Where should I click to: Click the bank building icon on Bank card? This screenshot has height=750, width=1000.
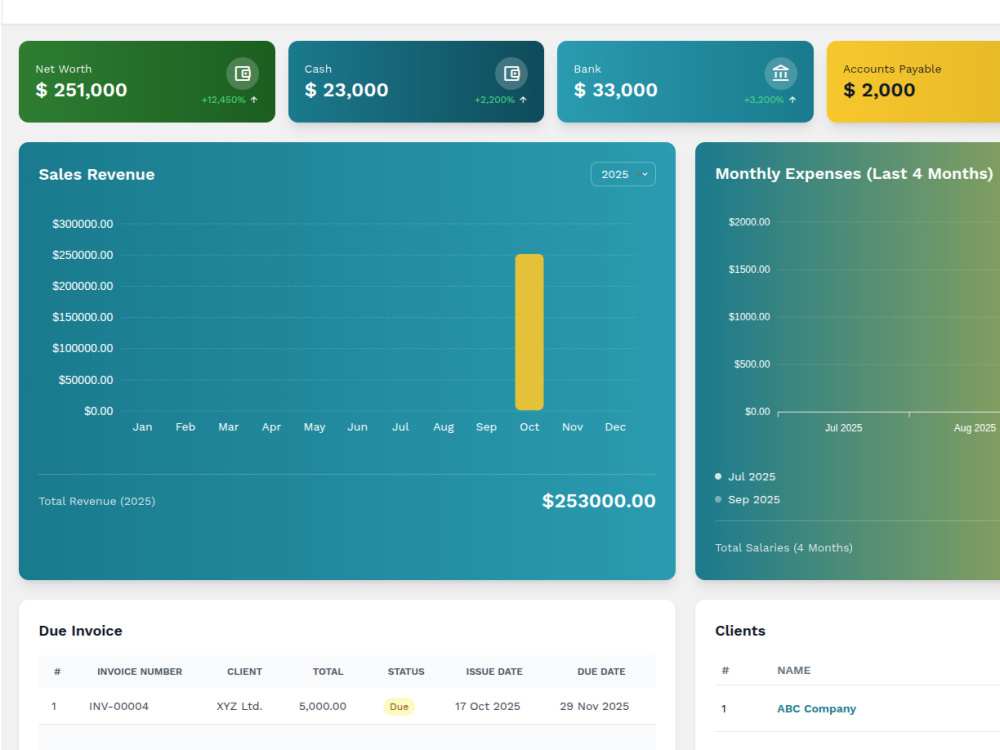781,73
